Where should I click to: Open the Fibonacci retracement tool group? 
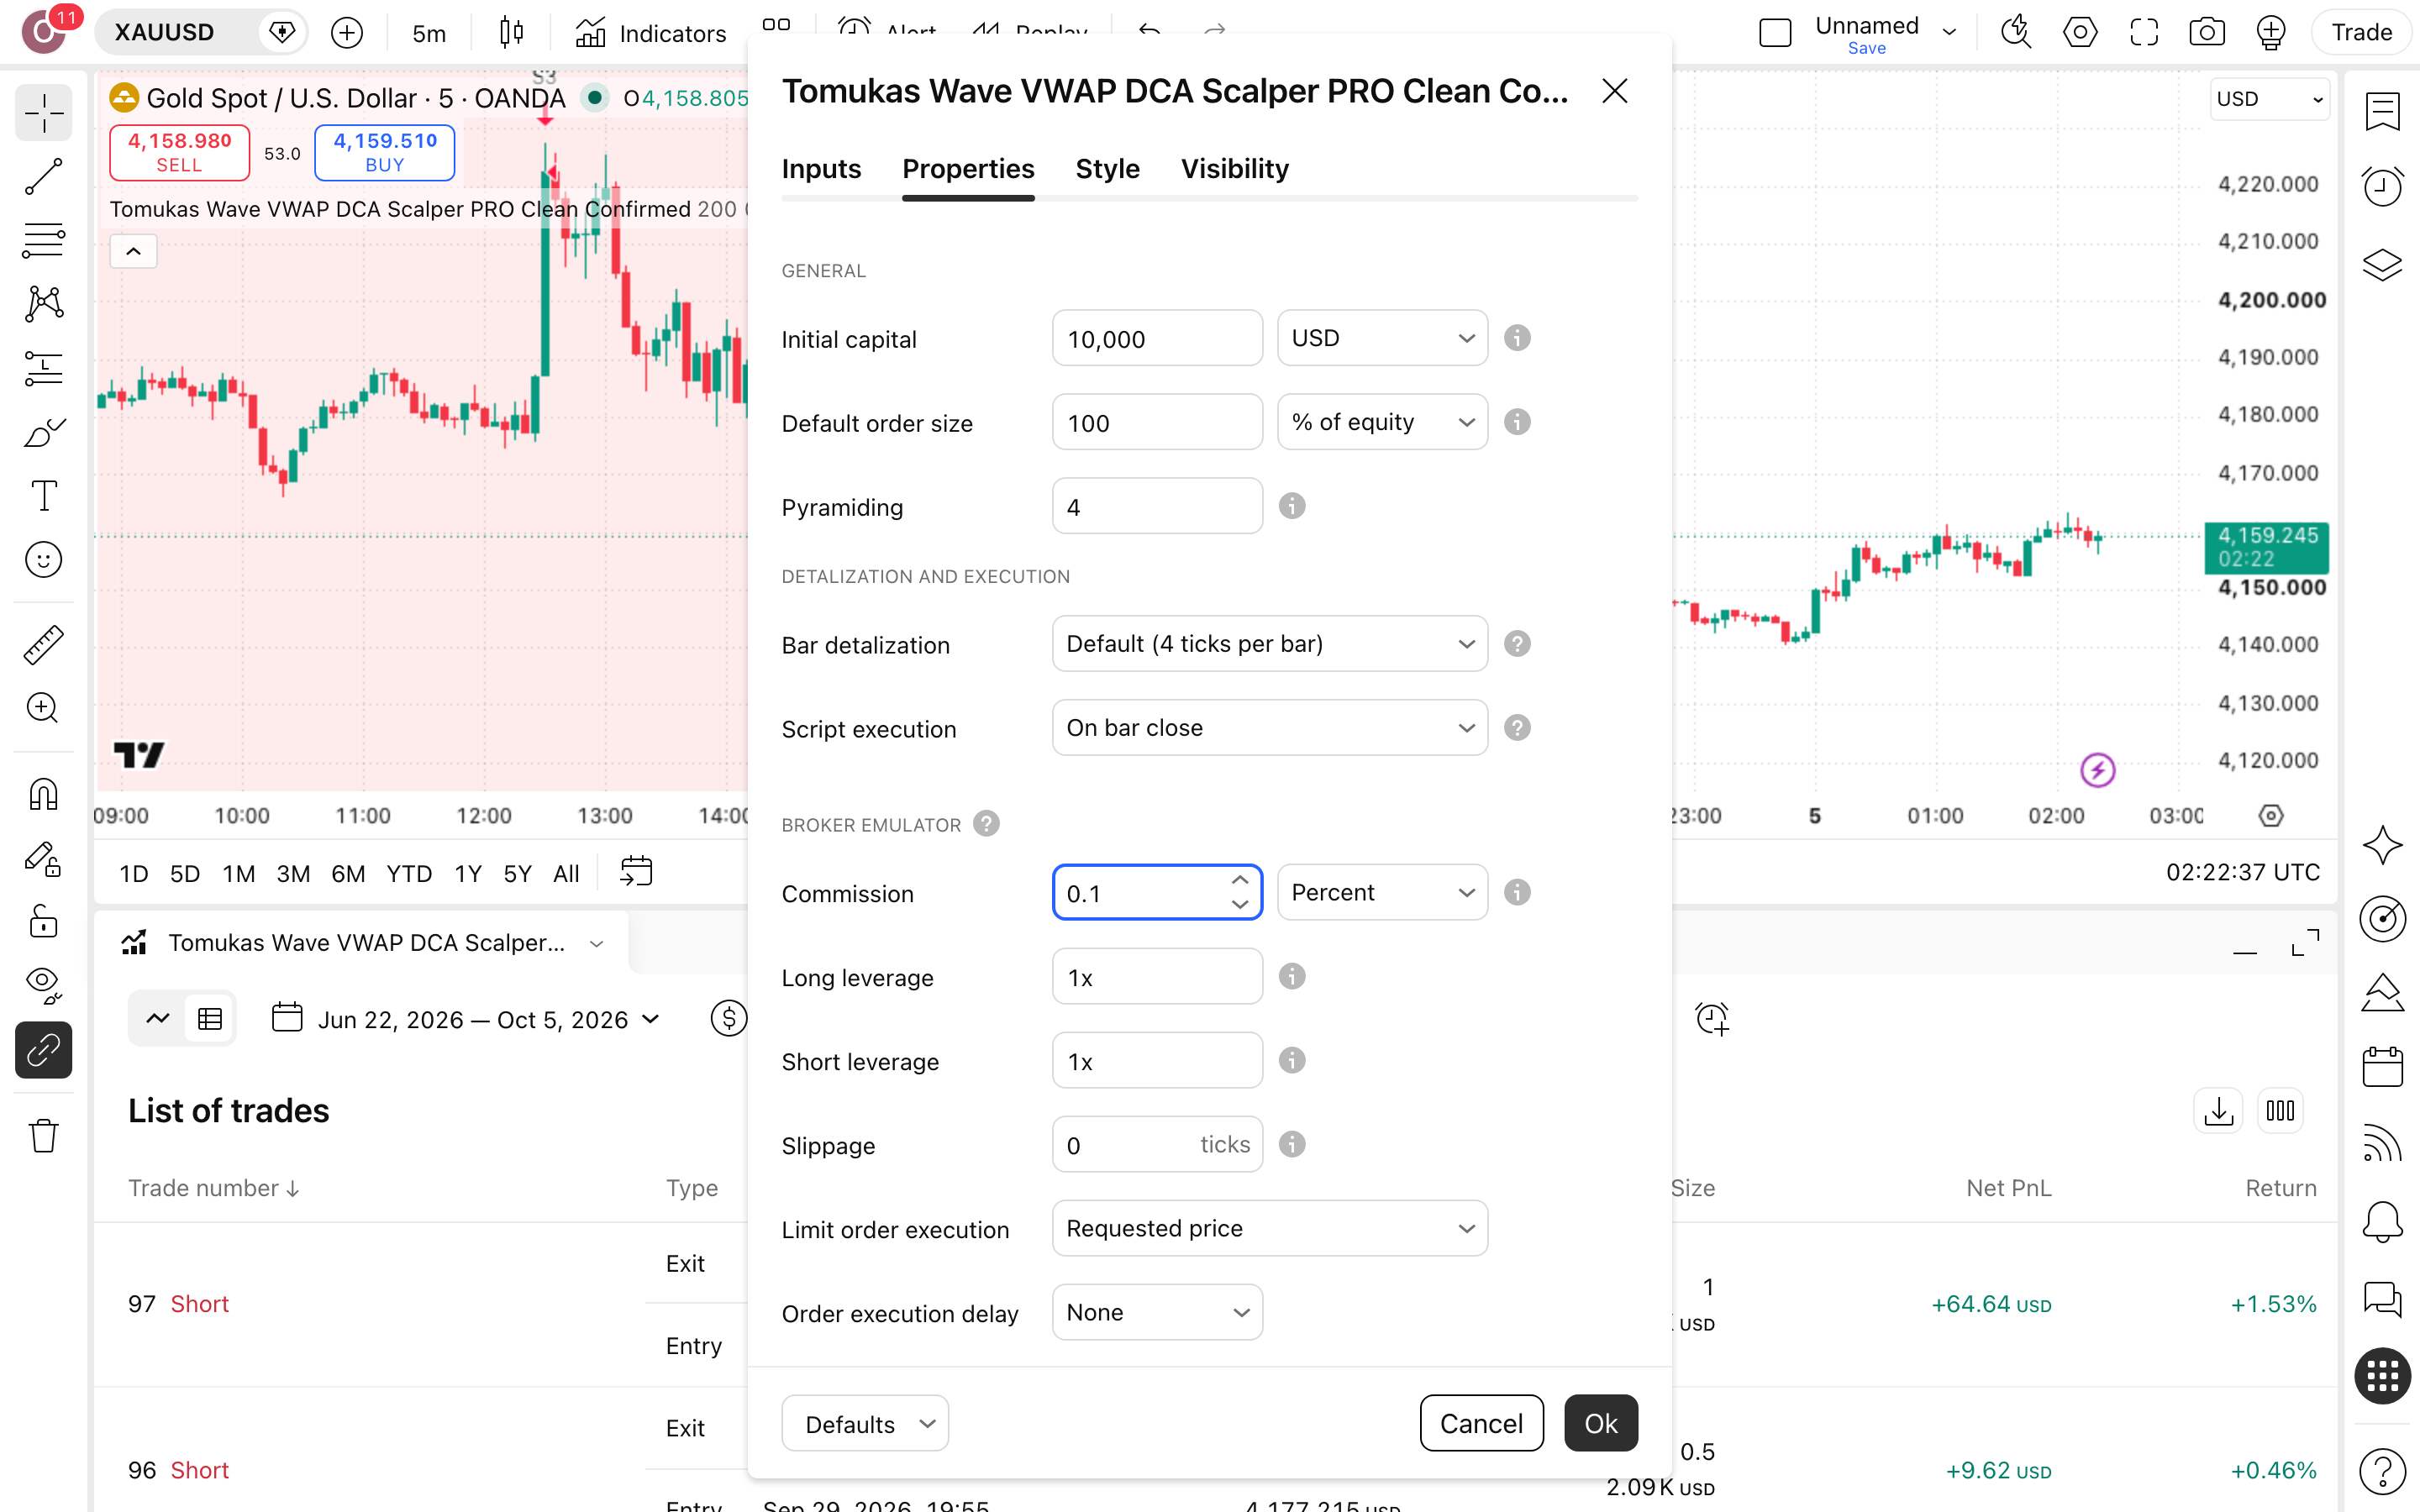click(43, 240)
